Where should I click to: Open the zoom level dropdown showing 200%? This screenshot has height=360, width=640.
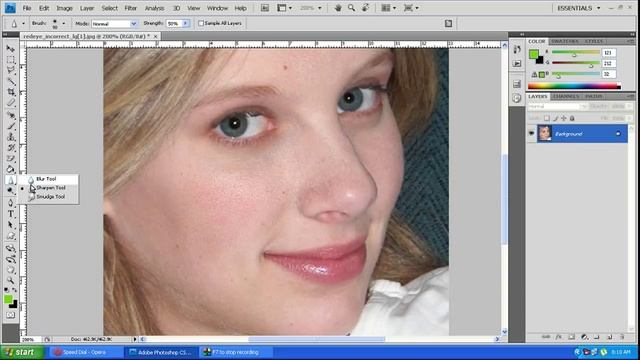click(x=320, y=8)
